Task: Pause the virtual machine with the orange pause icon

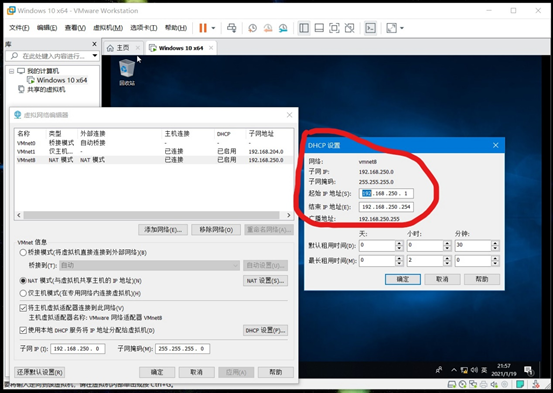Action: pos(203,28)
